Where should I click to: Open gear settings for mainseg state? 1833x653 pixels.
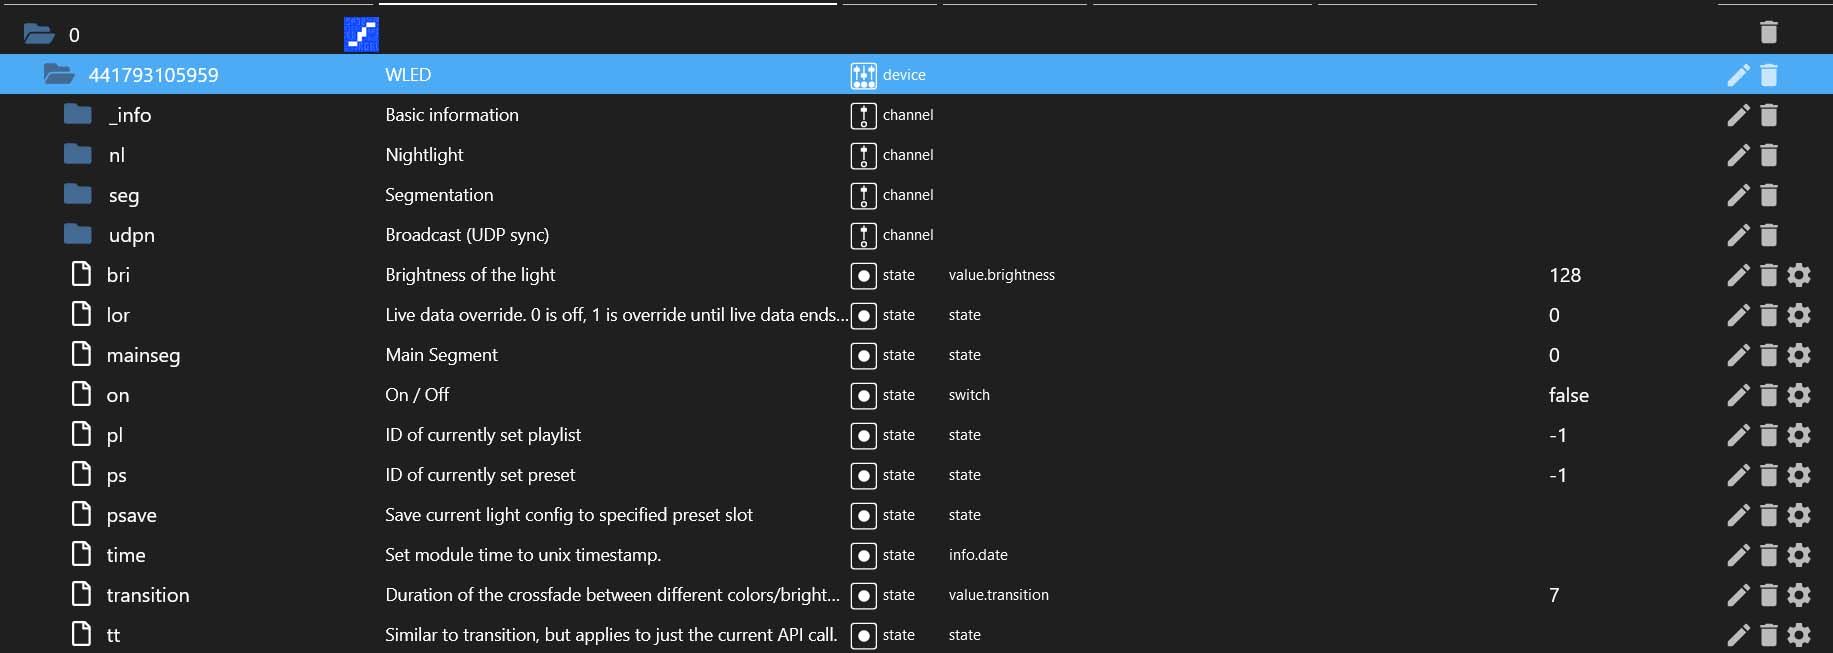coord(1798,355)
